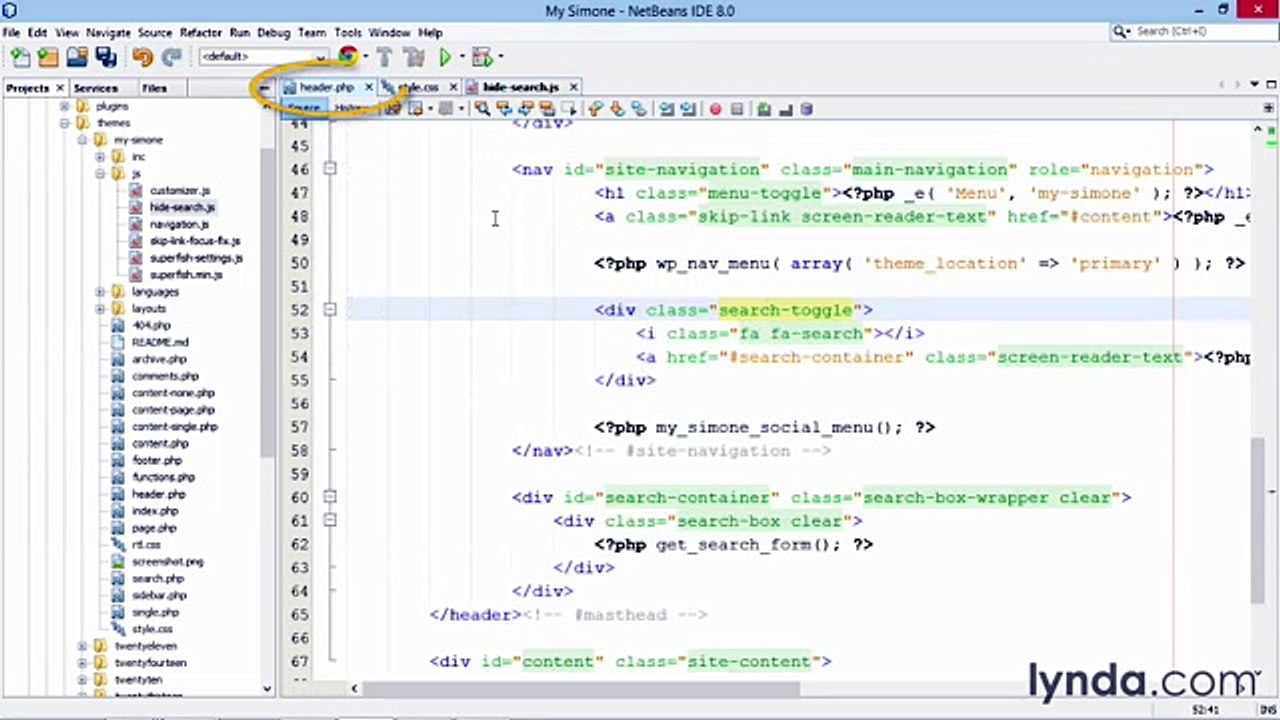This screenshot has width=1280, height=720.
Task: Click the Source view button
Action: pos(304,108)
